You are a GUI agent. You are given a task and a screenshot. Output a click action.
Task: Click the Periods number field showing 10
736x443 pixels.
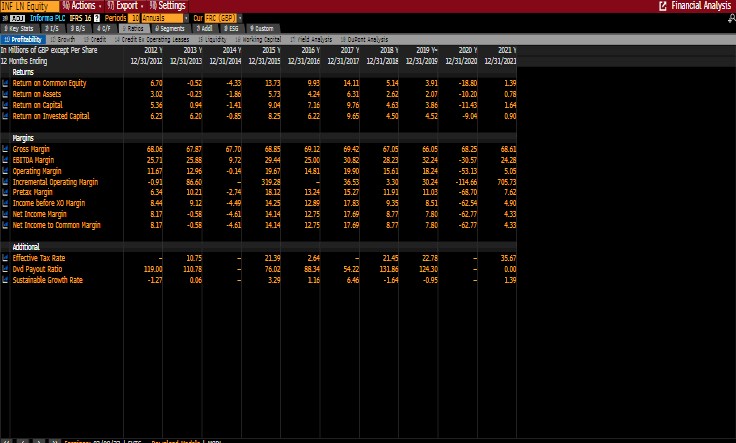pyautogui.click(x=134, y=18)
